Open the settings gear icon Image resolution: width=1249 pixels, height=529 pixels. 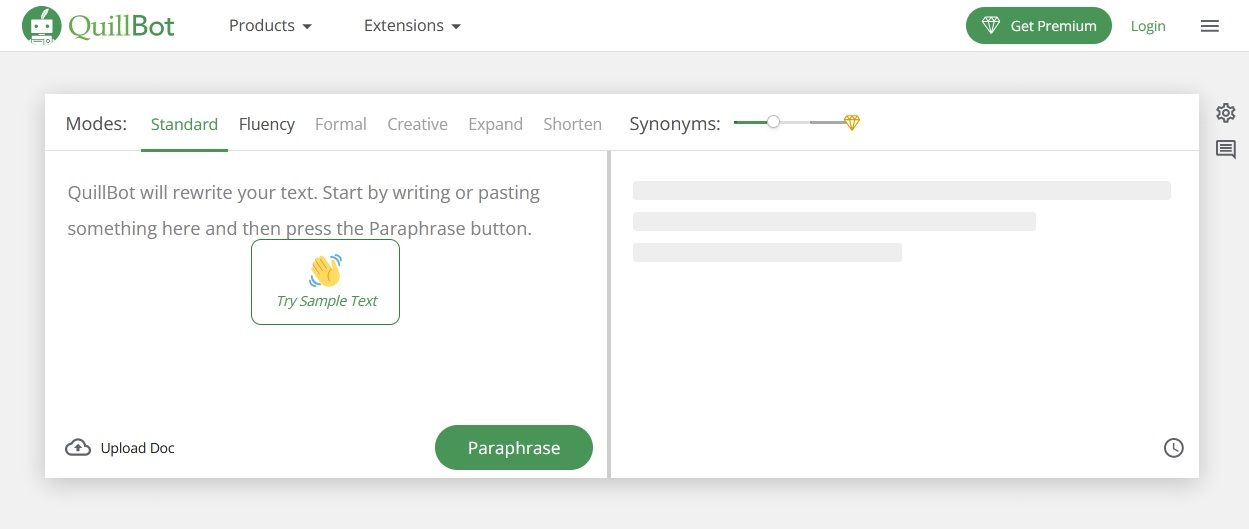tap(1226, 112)
